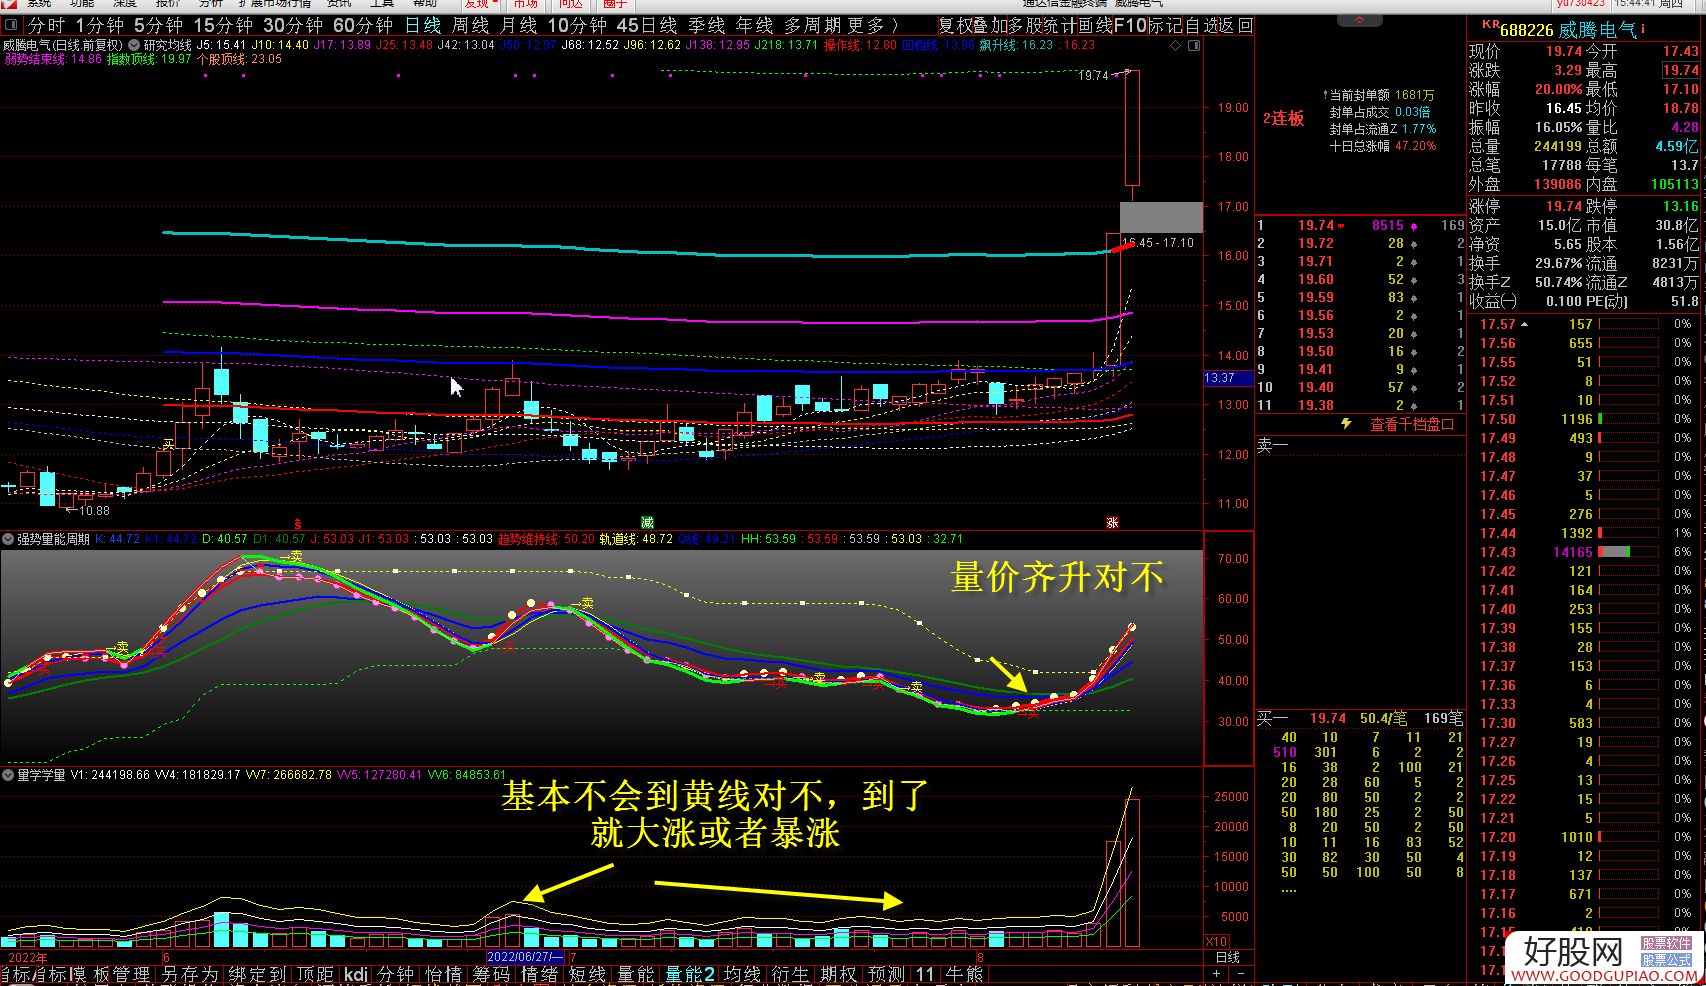Click the small panel icon left of 分时

[13, 25]
